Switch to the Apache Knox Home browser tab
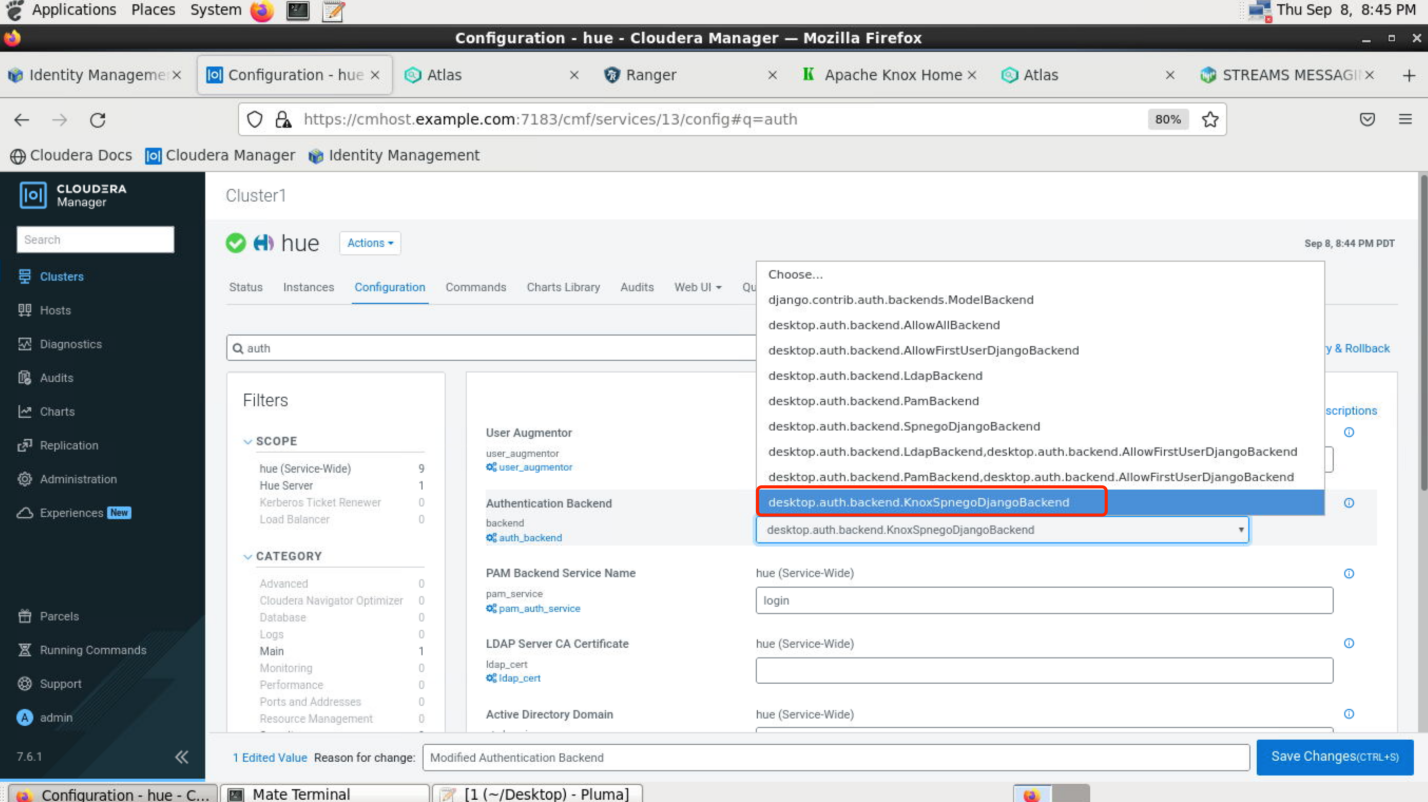This screenshot has width=1428, height=802. click(x=890, y=75)
